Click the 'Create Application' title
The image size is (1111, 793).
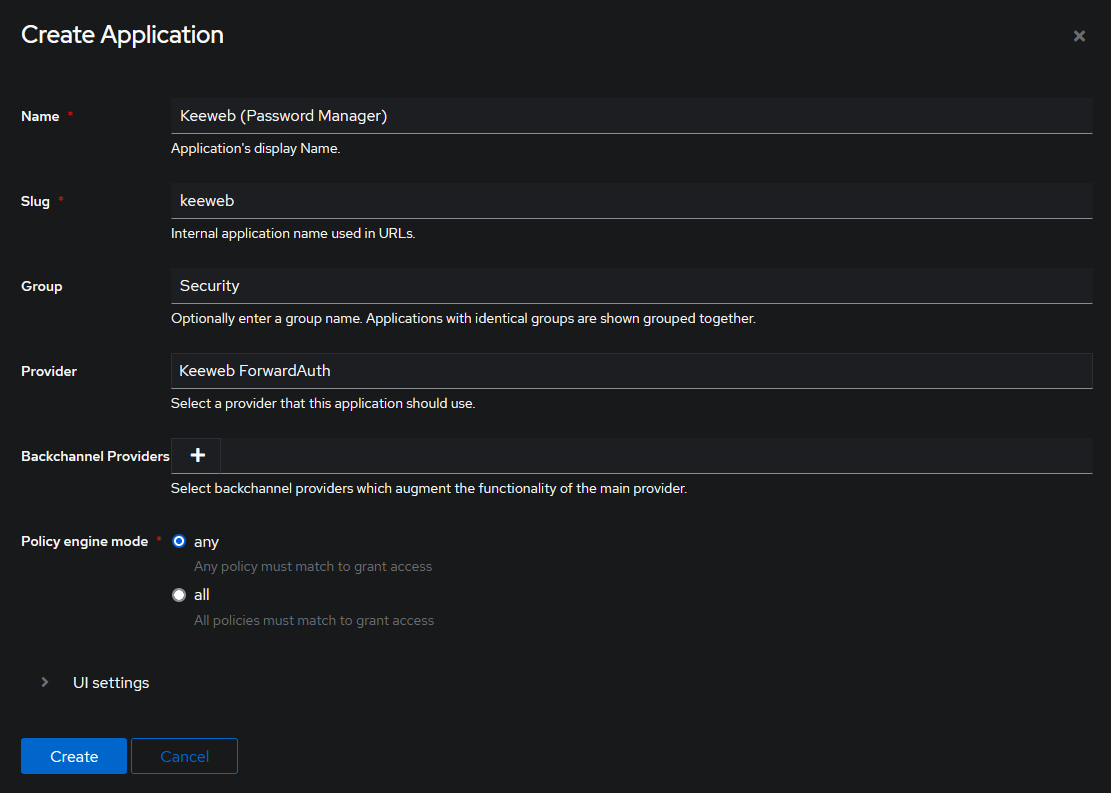point(122,35)
